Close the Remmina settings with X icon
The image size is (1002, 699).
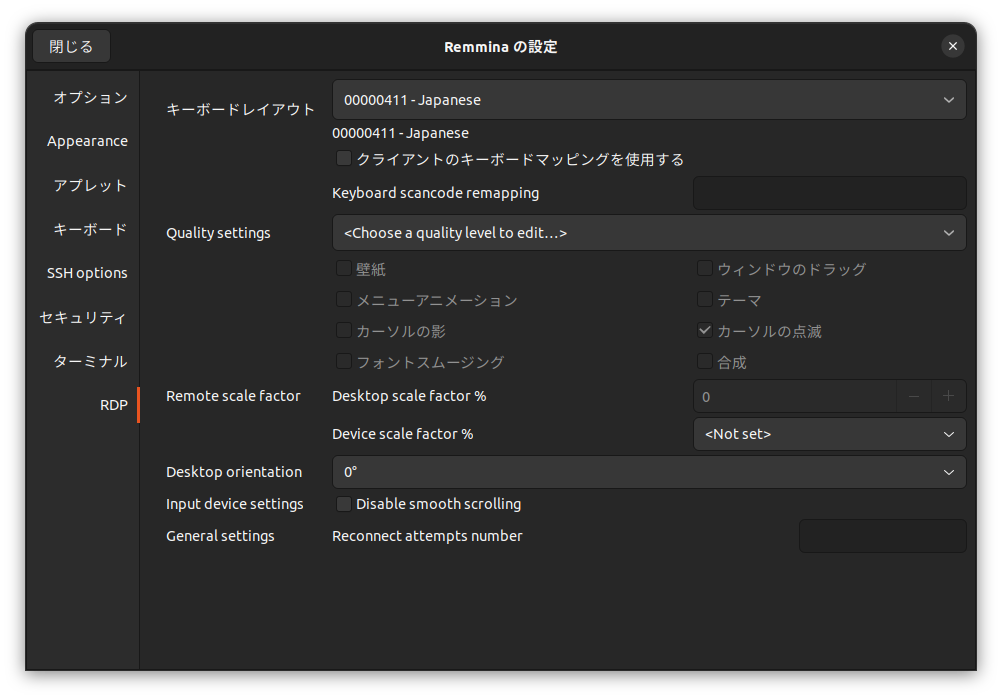coord(953,46)
